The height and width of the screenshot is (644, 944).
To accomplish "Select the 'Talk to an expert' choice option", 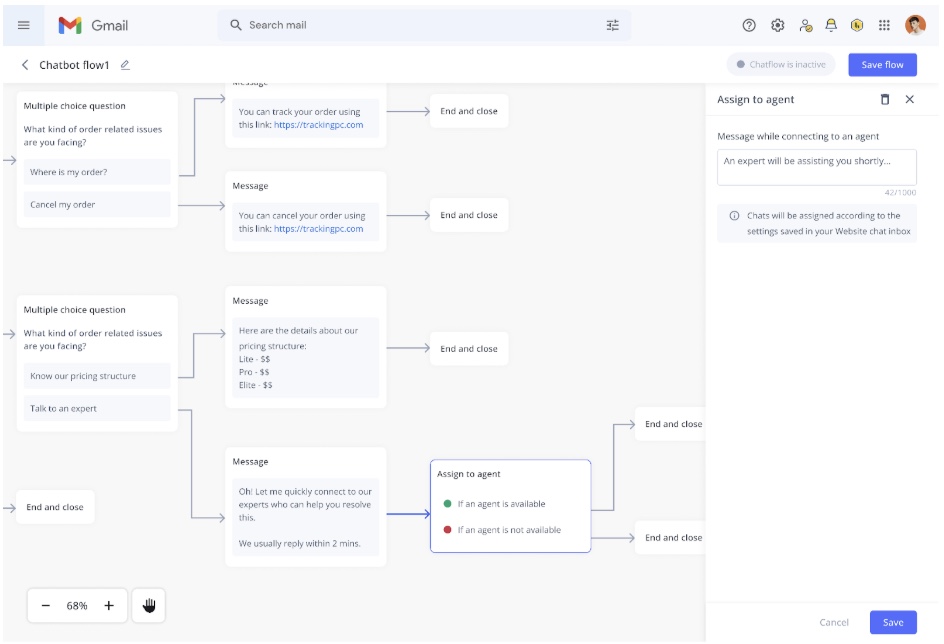I will [x=97, y=408].
